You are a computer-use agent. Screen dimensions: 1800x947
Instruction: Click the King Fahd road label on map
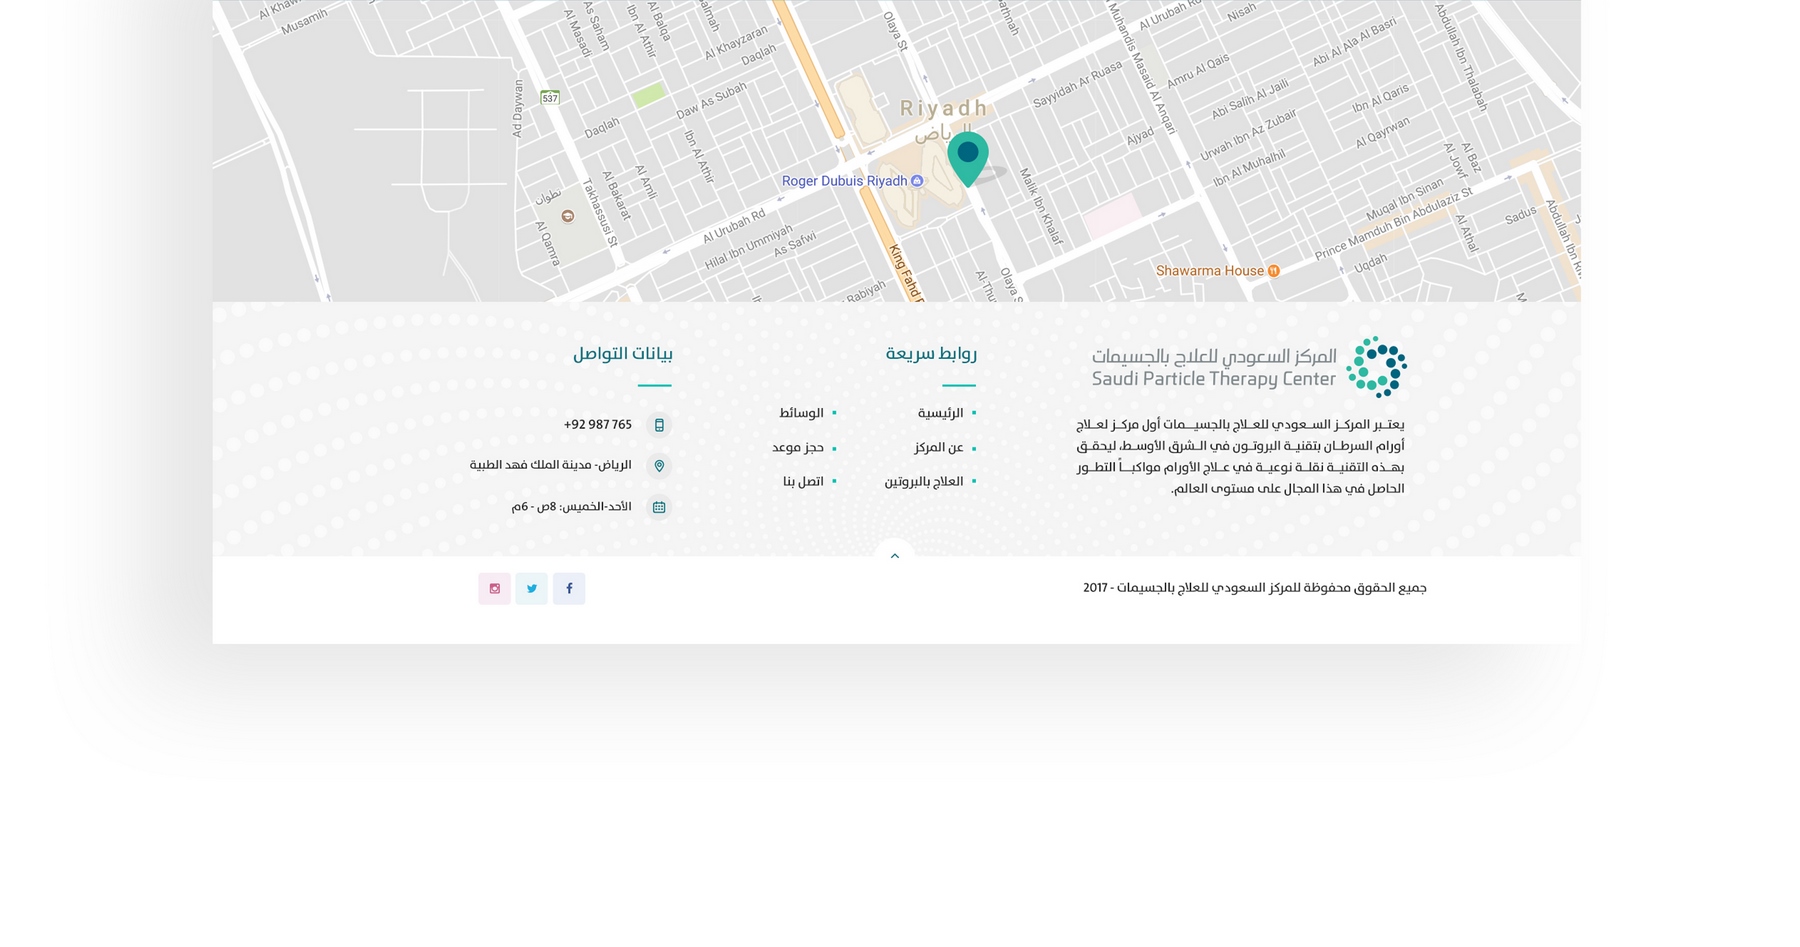[904, 273]
